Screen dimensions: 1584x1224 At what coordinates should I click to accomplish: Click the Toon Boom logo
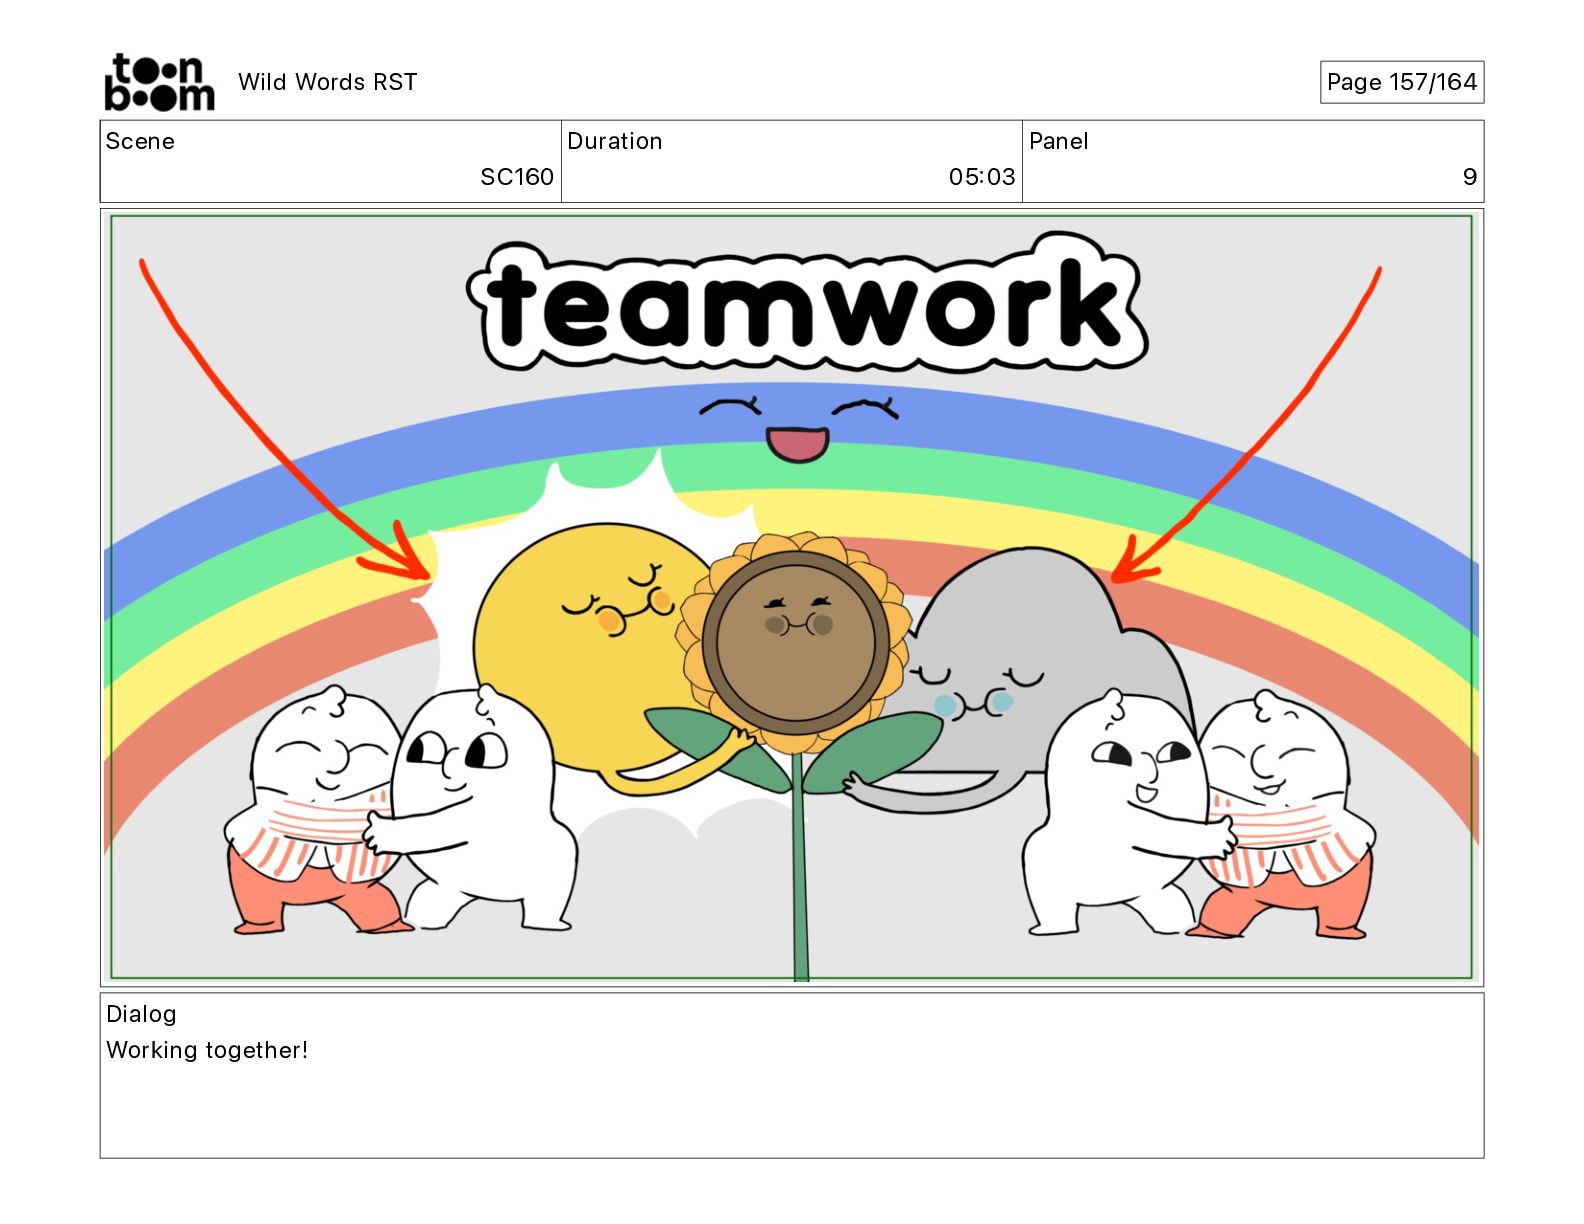coord(159,82)
